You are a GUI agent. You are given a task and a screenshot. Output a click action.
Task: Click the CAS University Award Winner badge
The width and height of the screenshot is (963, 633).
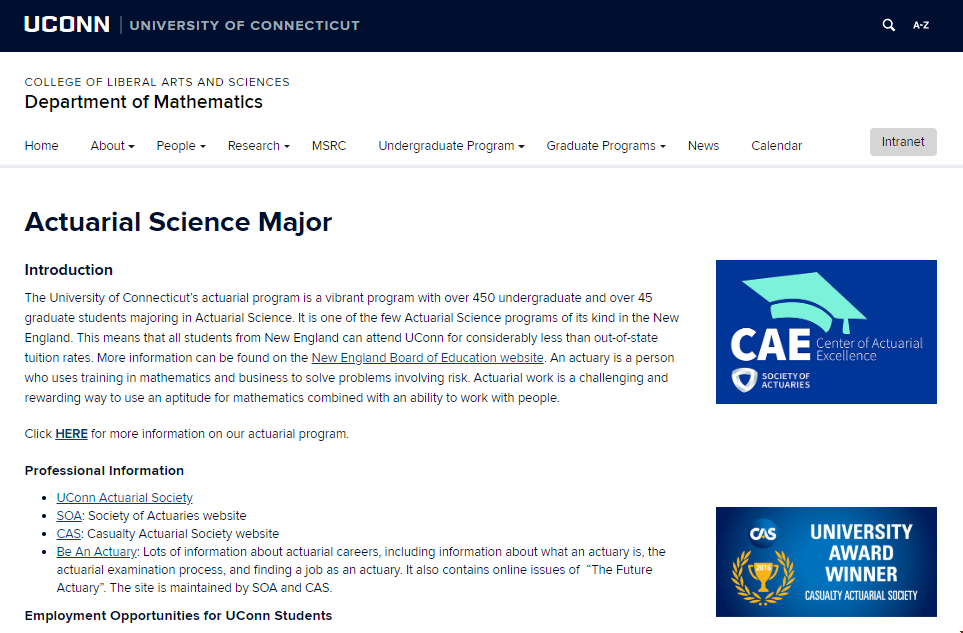click(826, 562)
